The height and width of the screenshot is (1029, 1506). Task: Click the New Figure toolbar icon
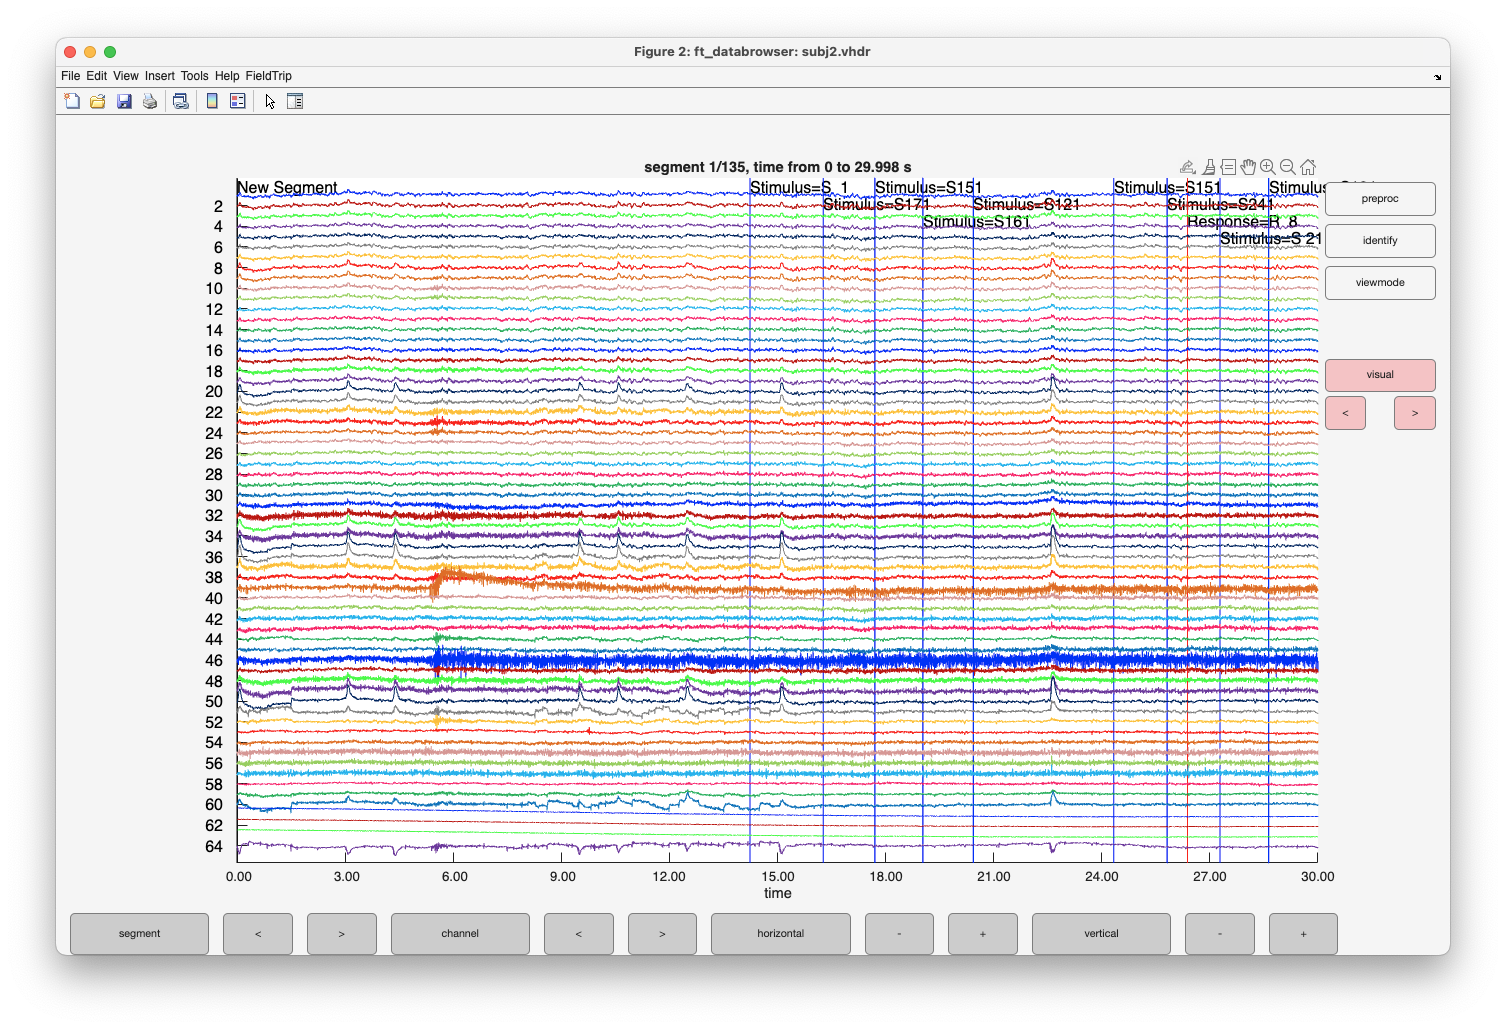click(72, 101)
